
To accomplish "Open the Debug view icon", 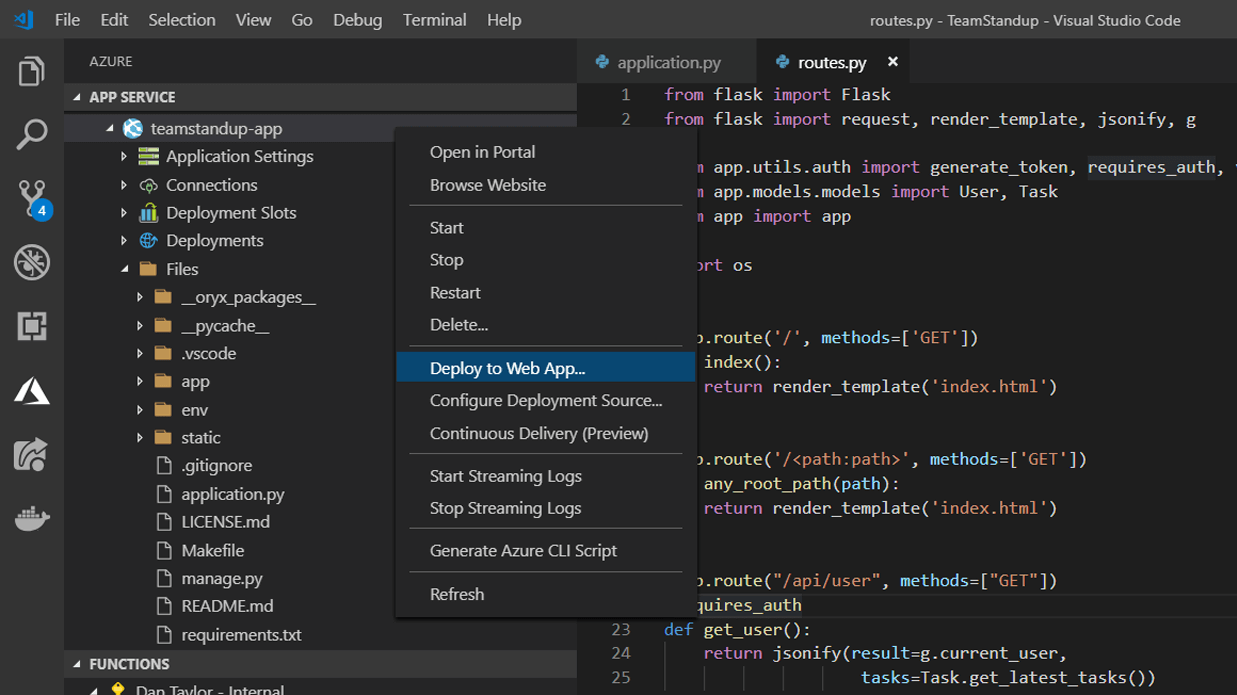I will 32,262.
